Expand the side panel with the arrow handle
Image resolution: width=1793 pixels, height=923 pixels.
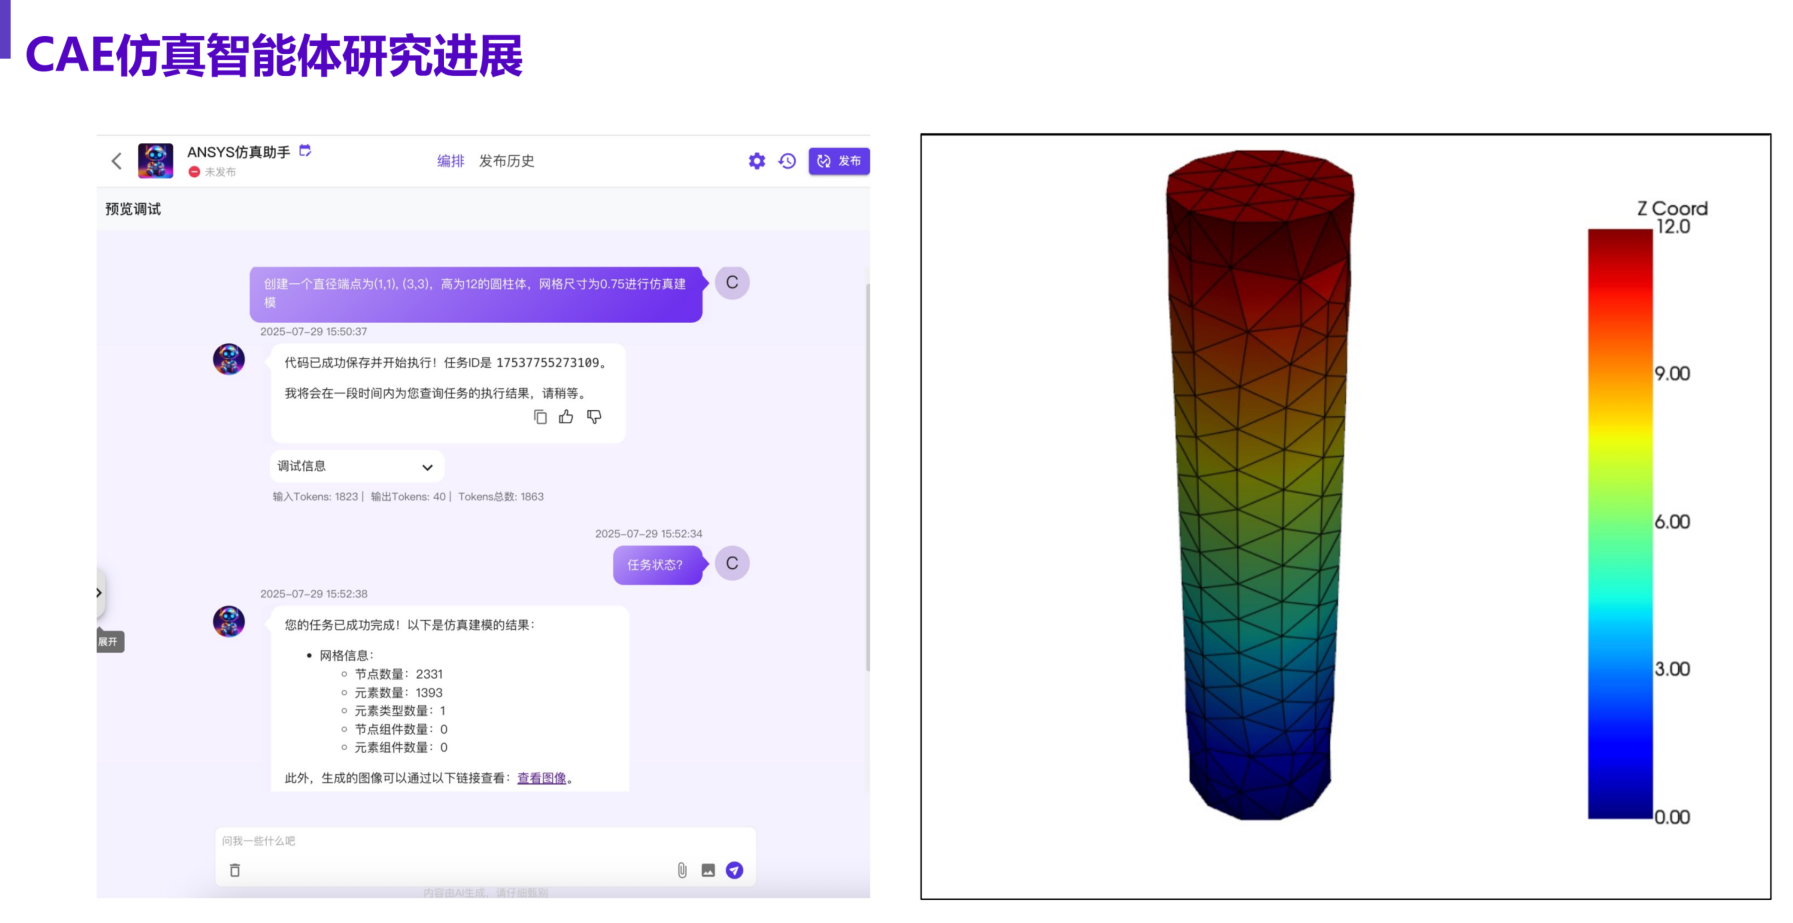(x=99, y=593)
